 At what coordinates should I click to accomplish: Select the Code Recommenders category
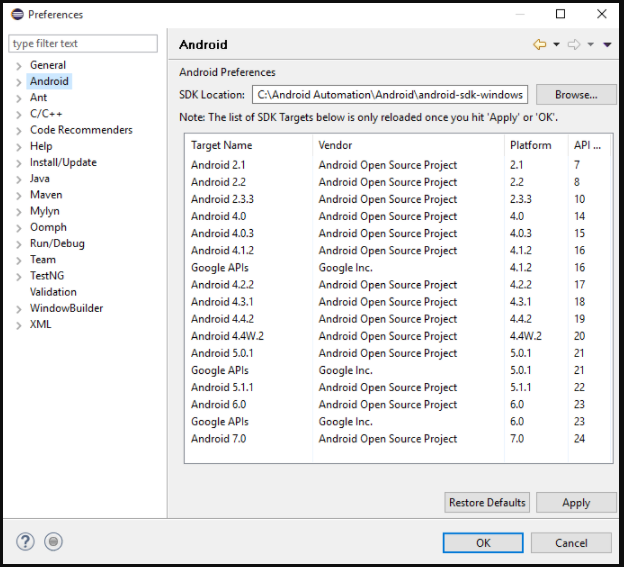click(81, 130)
